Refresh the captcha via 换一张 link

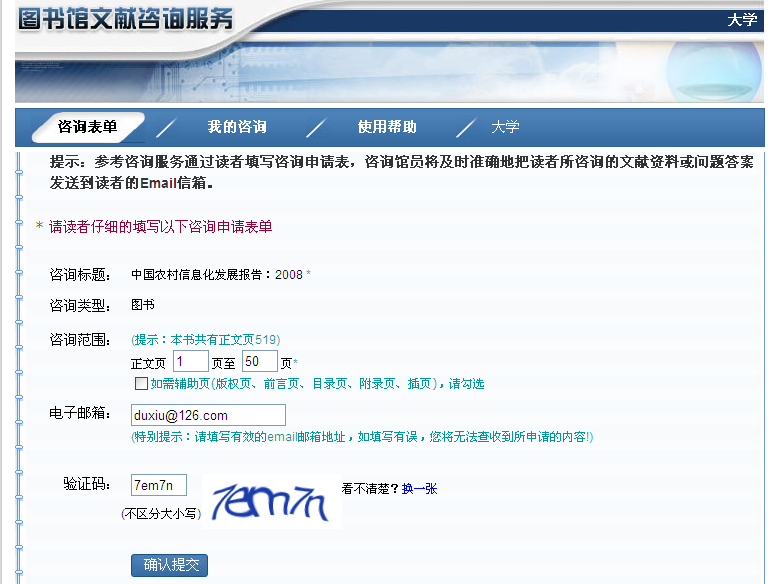click(419, 489)
